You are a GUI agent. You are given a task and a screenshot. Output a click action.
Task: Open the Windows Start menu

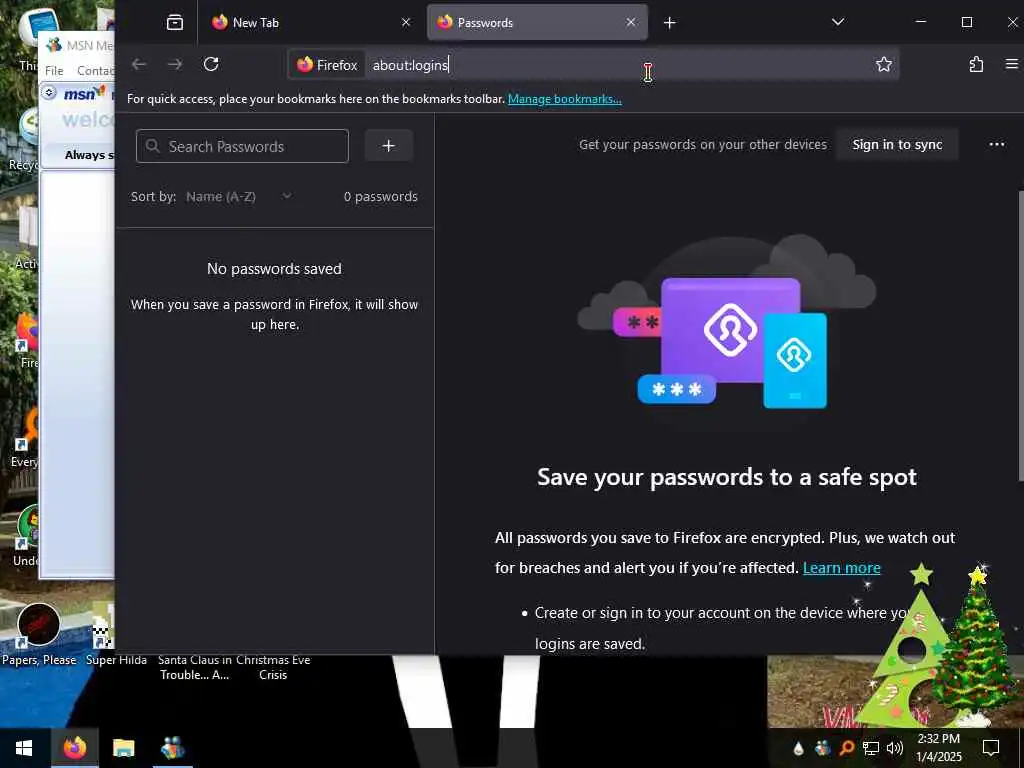click(24, 748)
